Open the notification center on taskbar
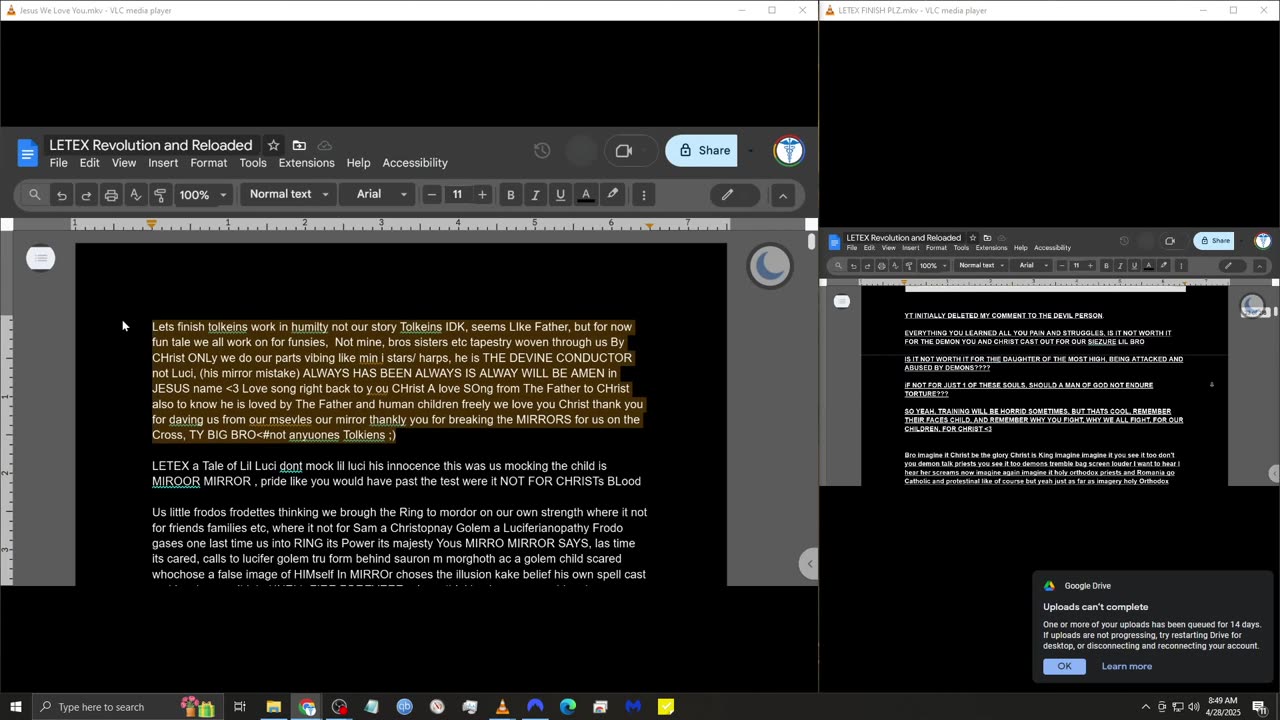Image resolution: width=1280 pixels, height=720 pixels. pos(1259,707)
